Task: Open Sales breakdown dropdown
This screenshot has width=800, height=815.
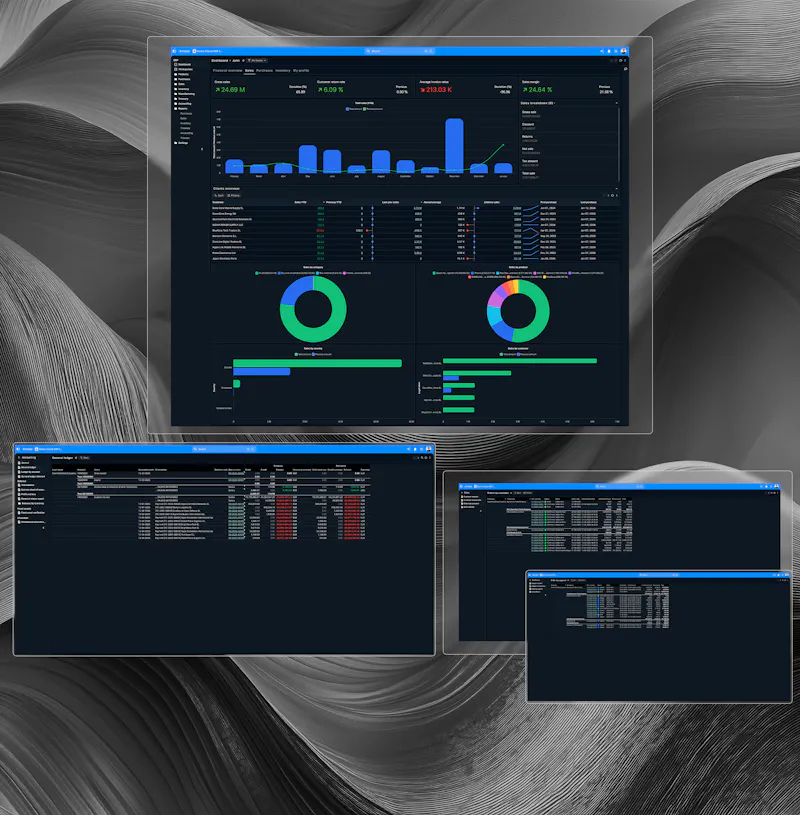Action: [538, 103]
